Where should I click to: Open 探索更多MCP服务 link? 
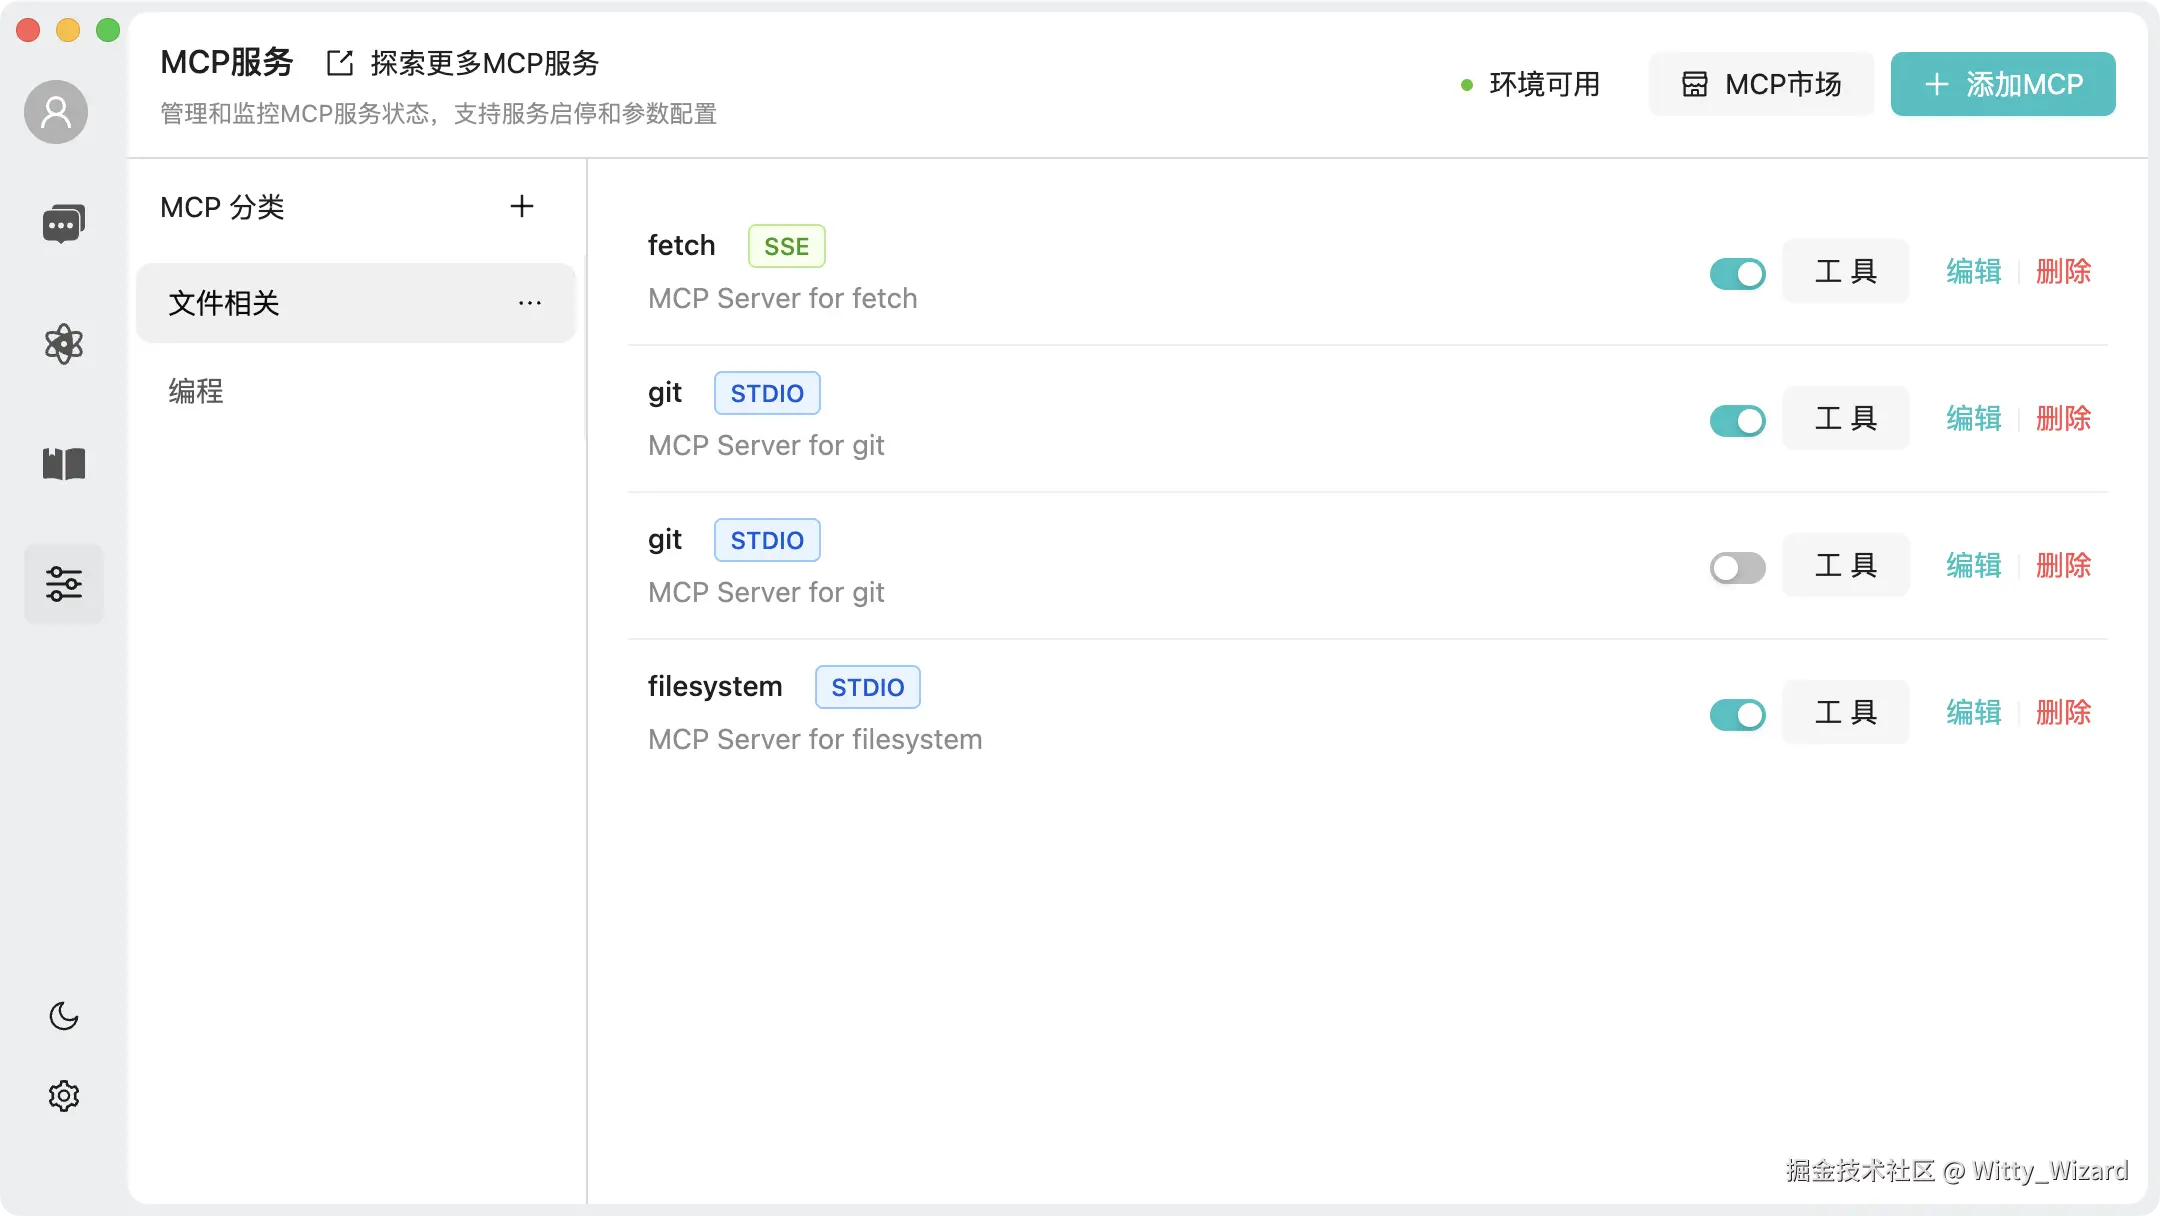coord(464,63)
